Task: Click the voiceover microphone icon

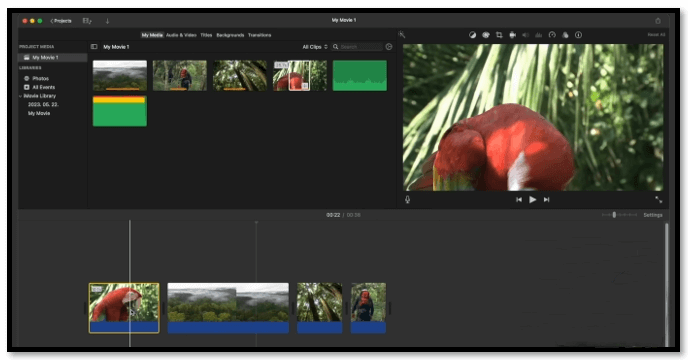Action: tap(408, 200)
